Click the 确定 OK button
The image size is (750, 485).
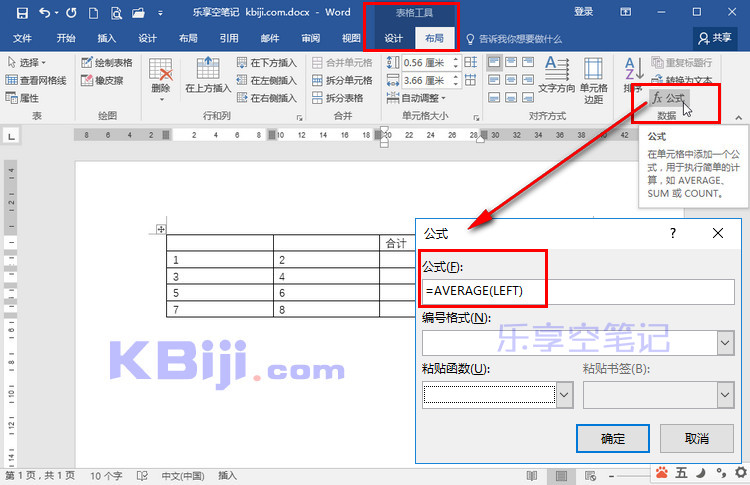[x=613, y=438]
